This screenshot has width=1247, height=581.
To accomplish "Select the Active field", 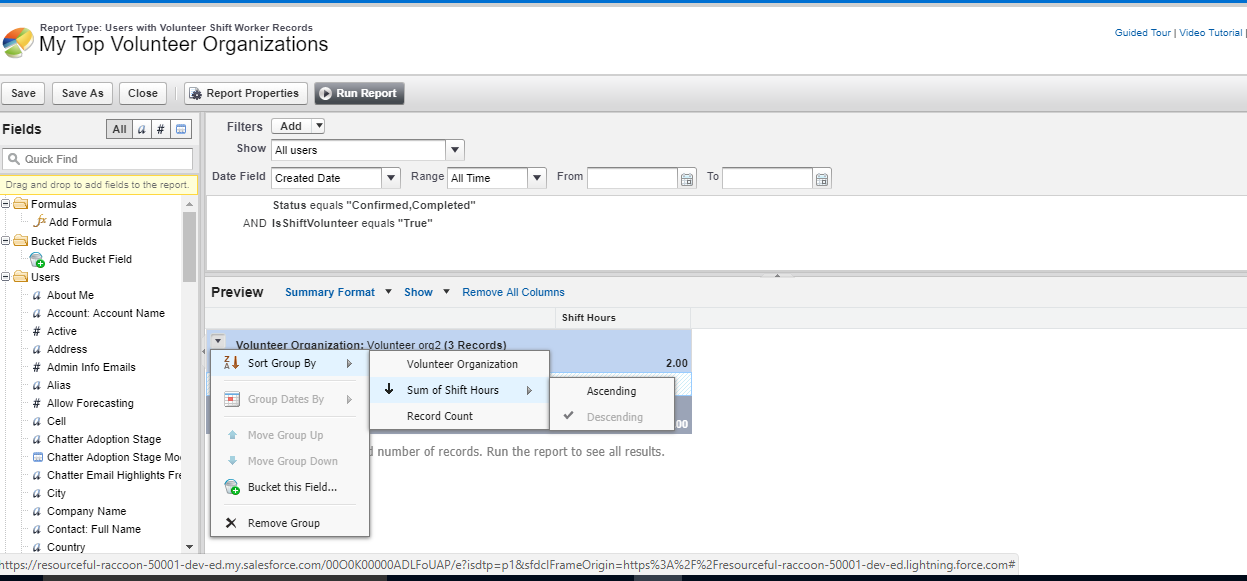I will tap(62, 331).
